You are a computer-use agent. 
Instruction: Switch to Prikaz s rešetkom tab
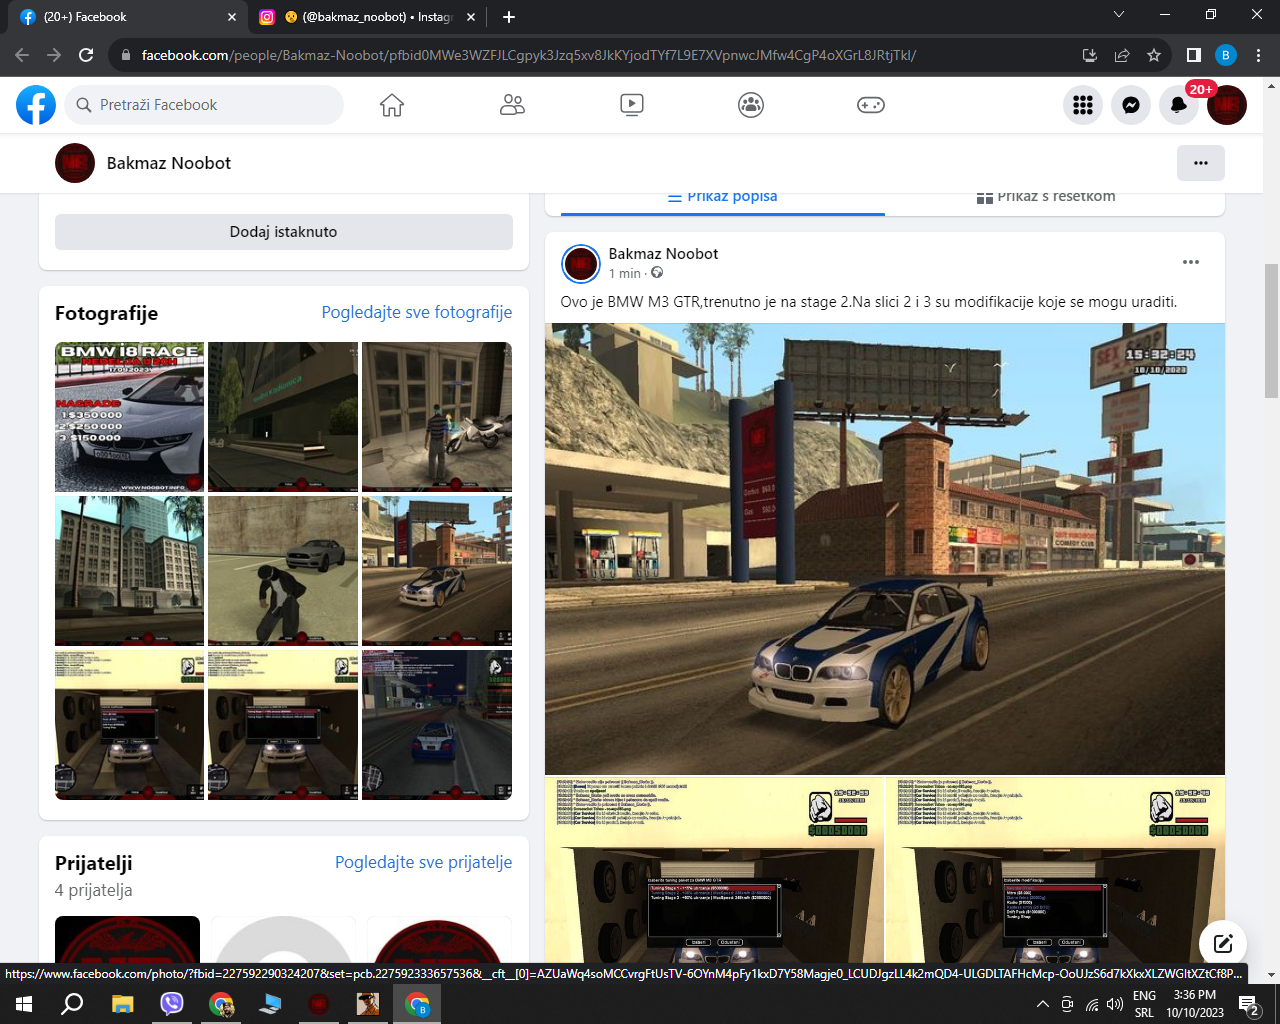pos(1046,197)
